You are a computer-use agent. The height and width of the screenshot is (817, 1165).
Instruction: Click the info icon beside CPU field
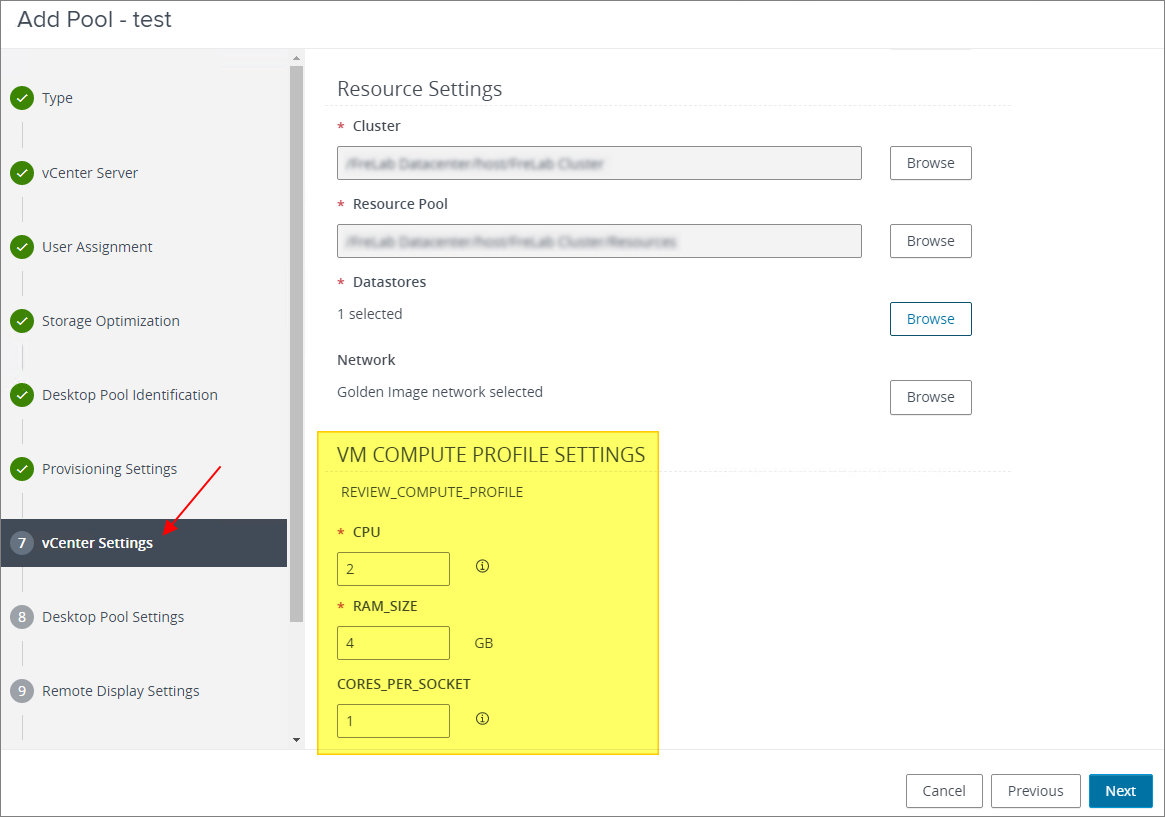(482, 566)
